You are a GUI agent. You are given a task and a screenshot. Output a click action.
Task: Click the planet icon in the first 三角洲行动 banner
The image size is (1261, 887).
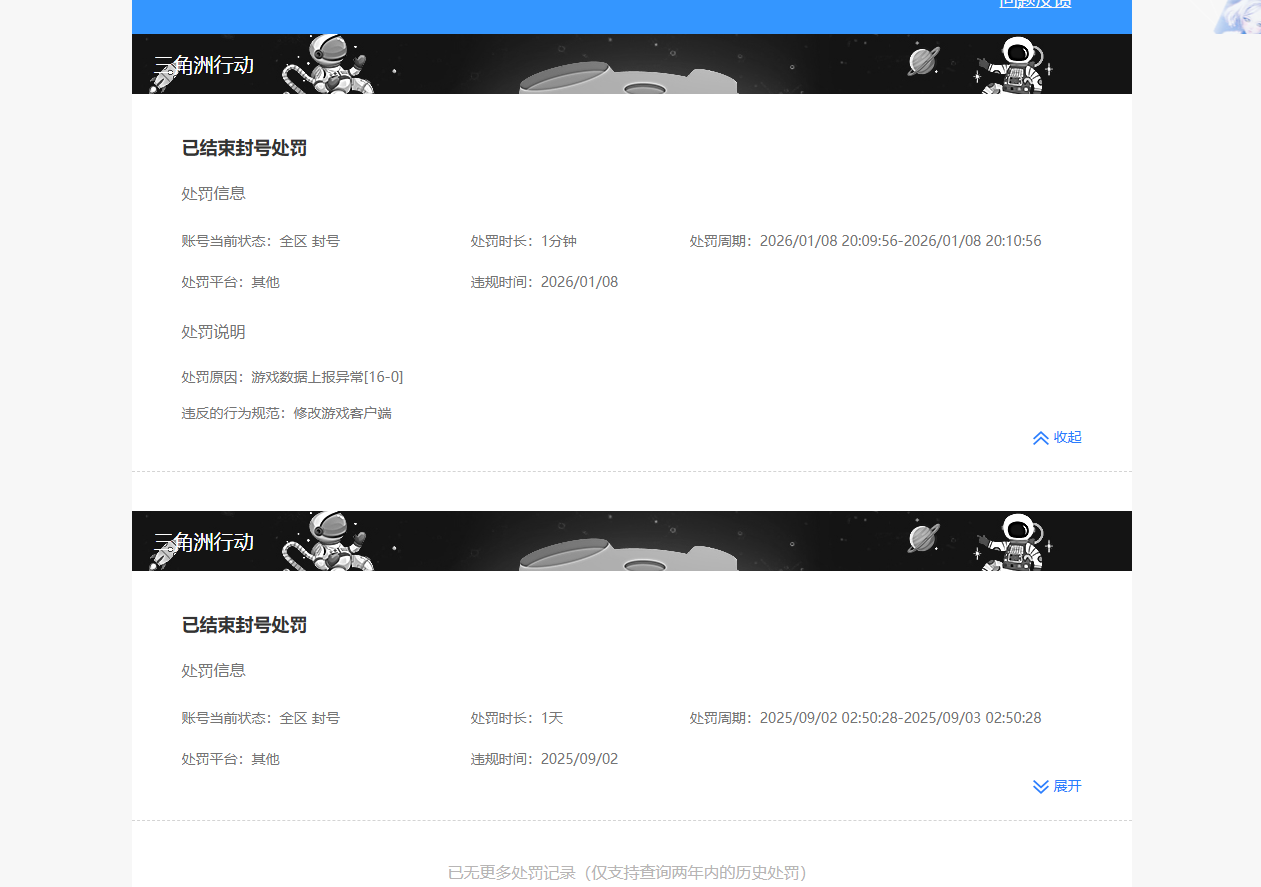click(921, 60)
